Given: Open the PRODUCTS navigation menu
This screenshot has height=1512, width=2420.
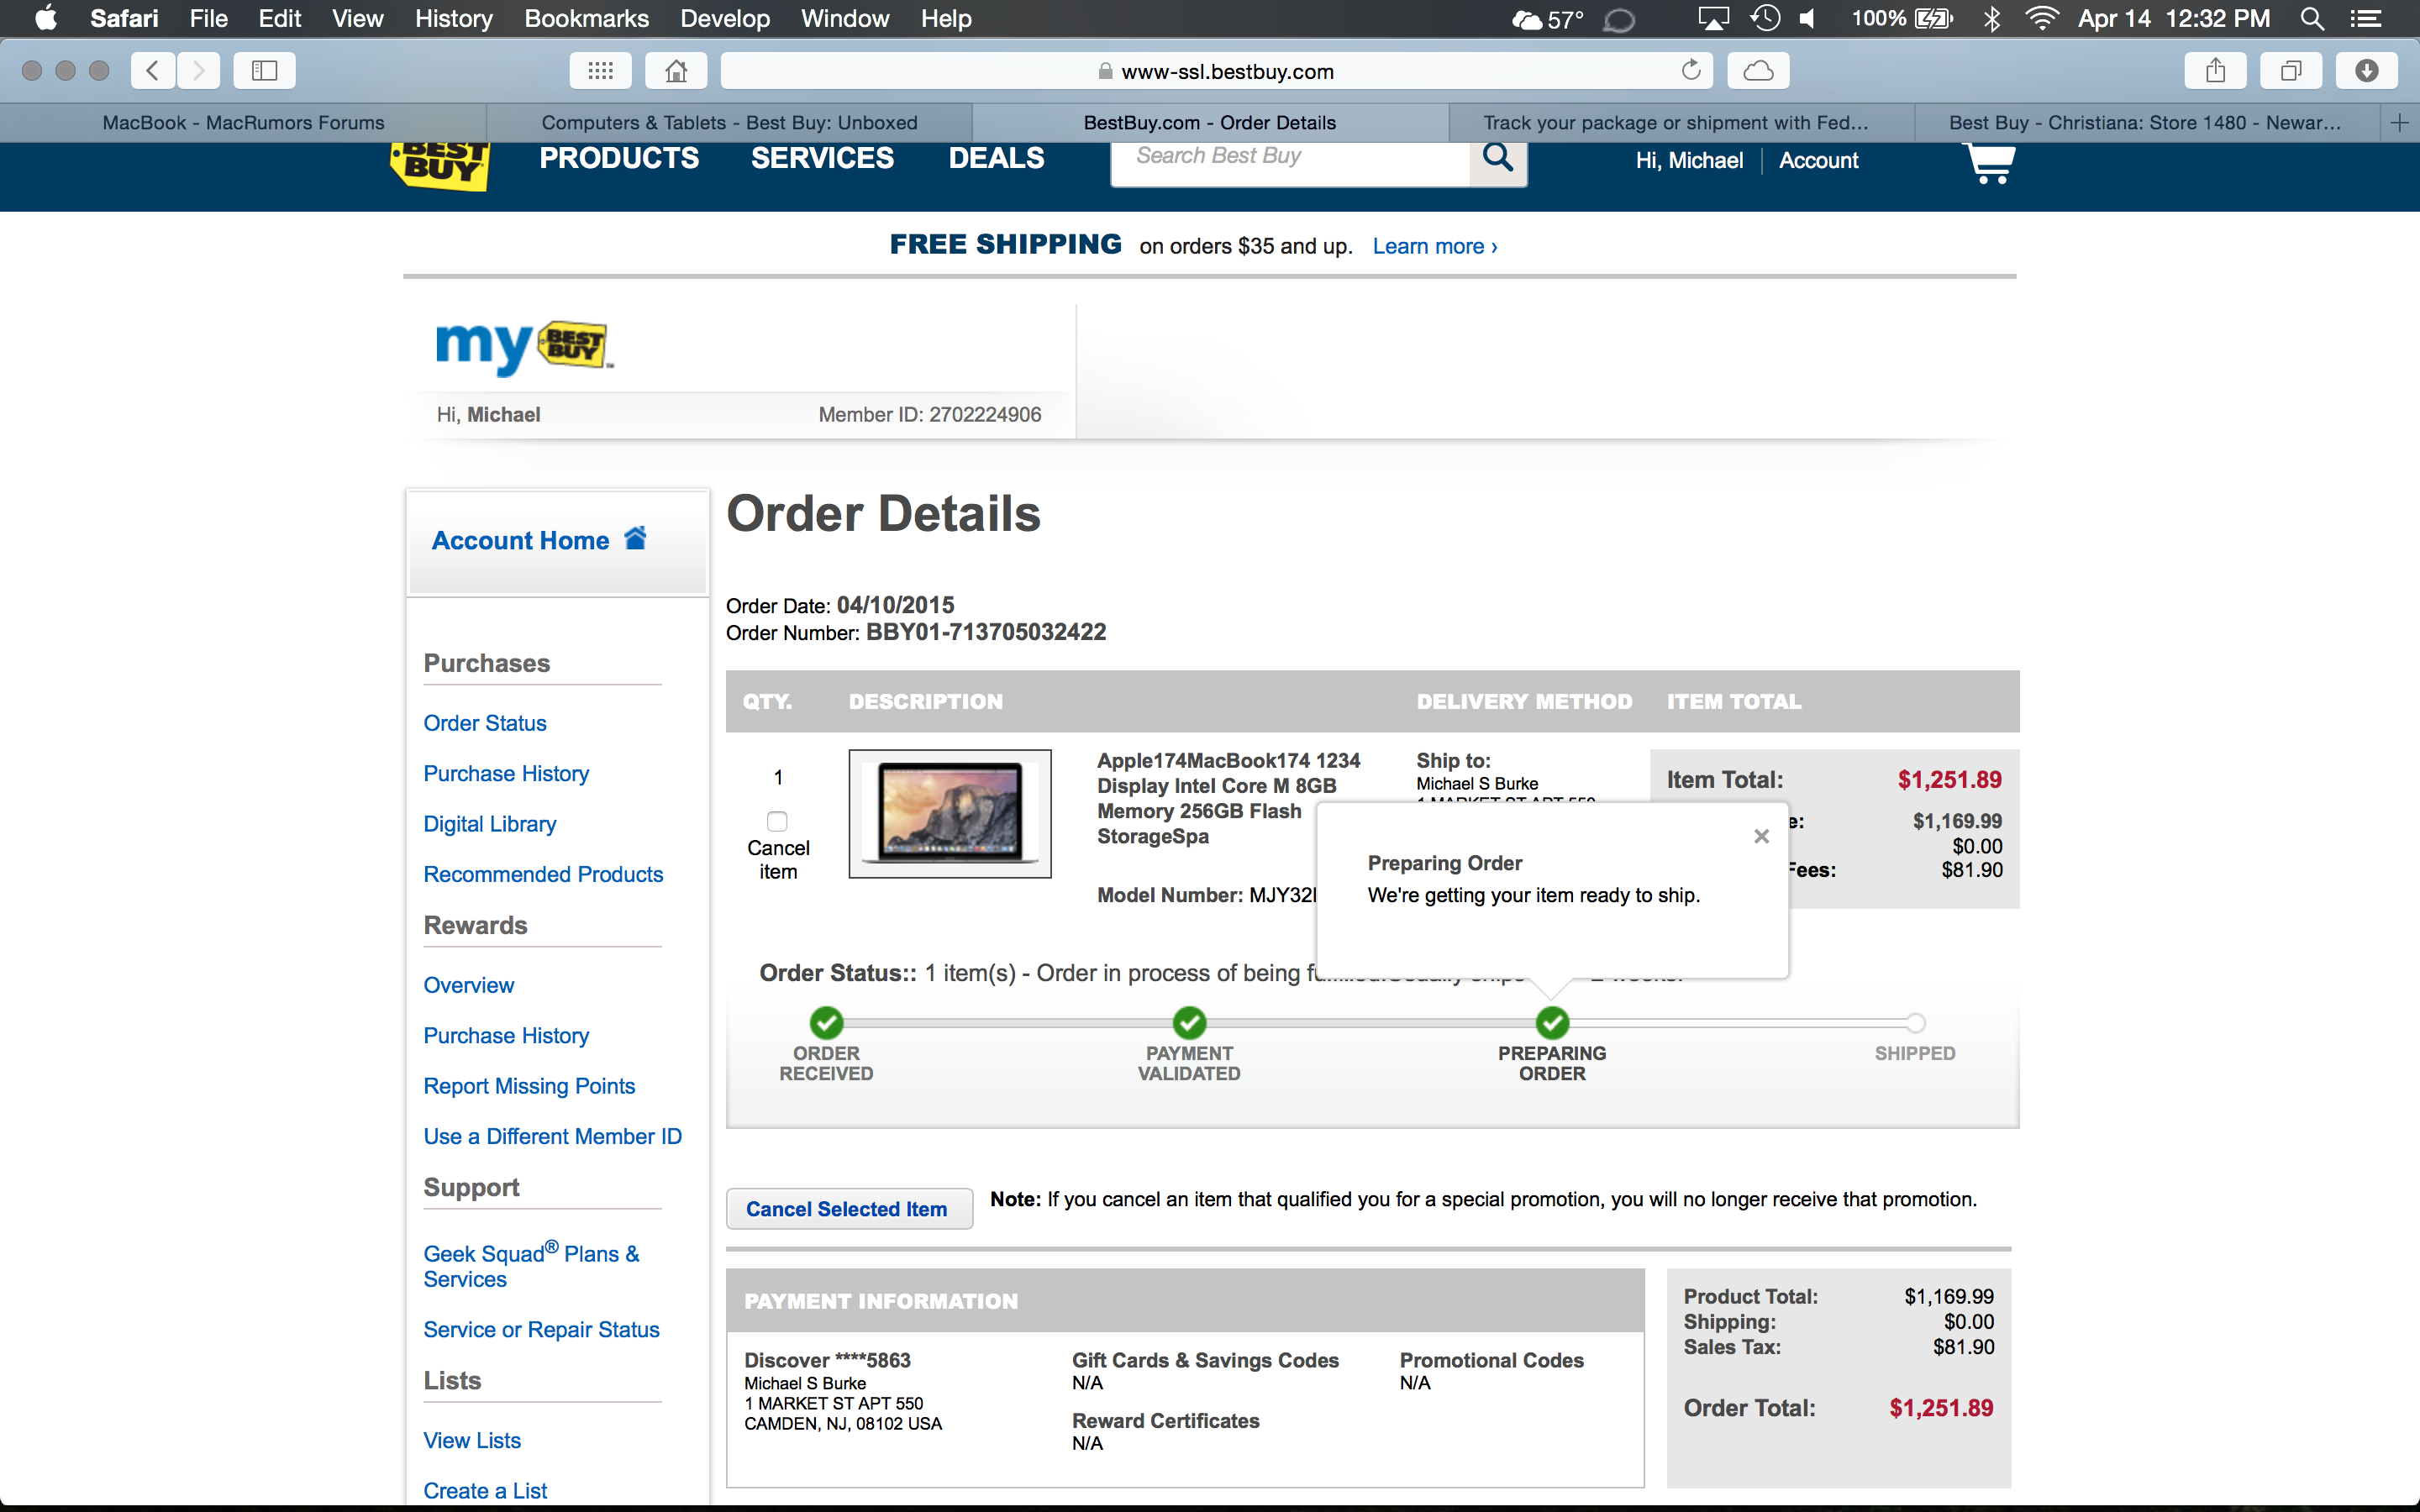Looking at the screenshot, I should coord(619,158).
